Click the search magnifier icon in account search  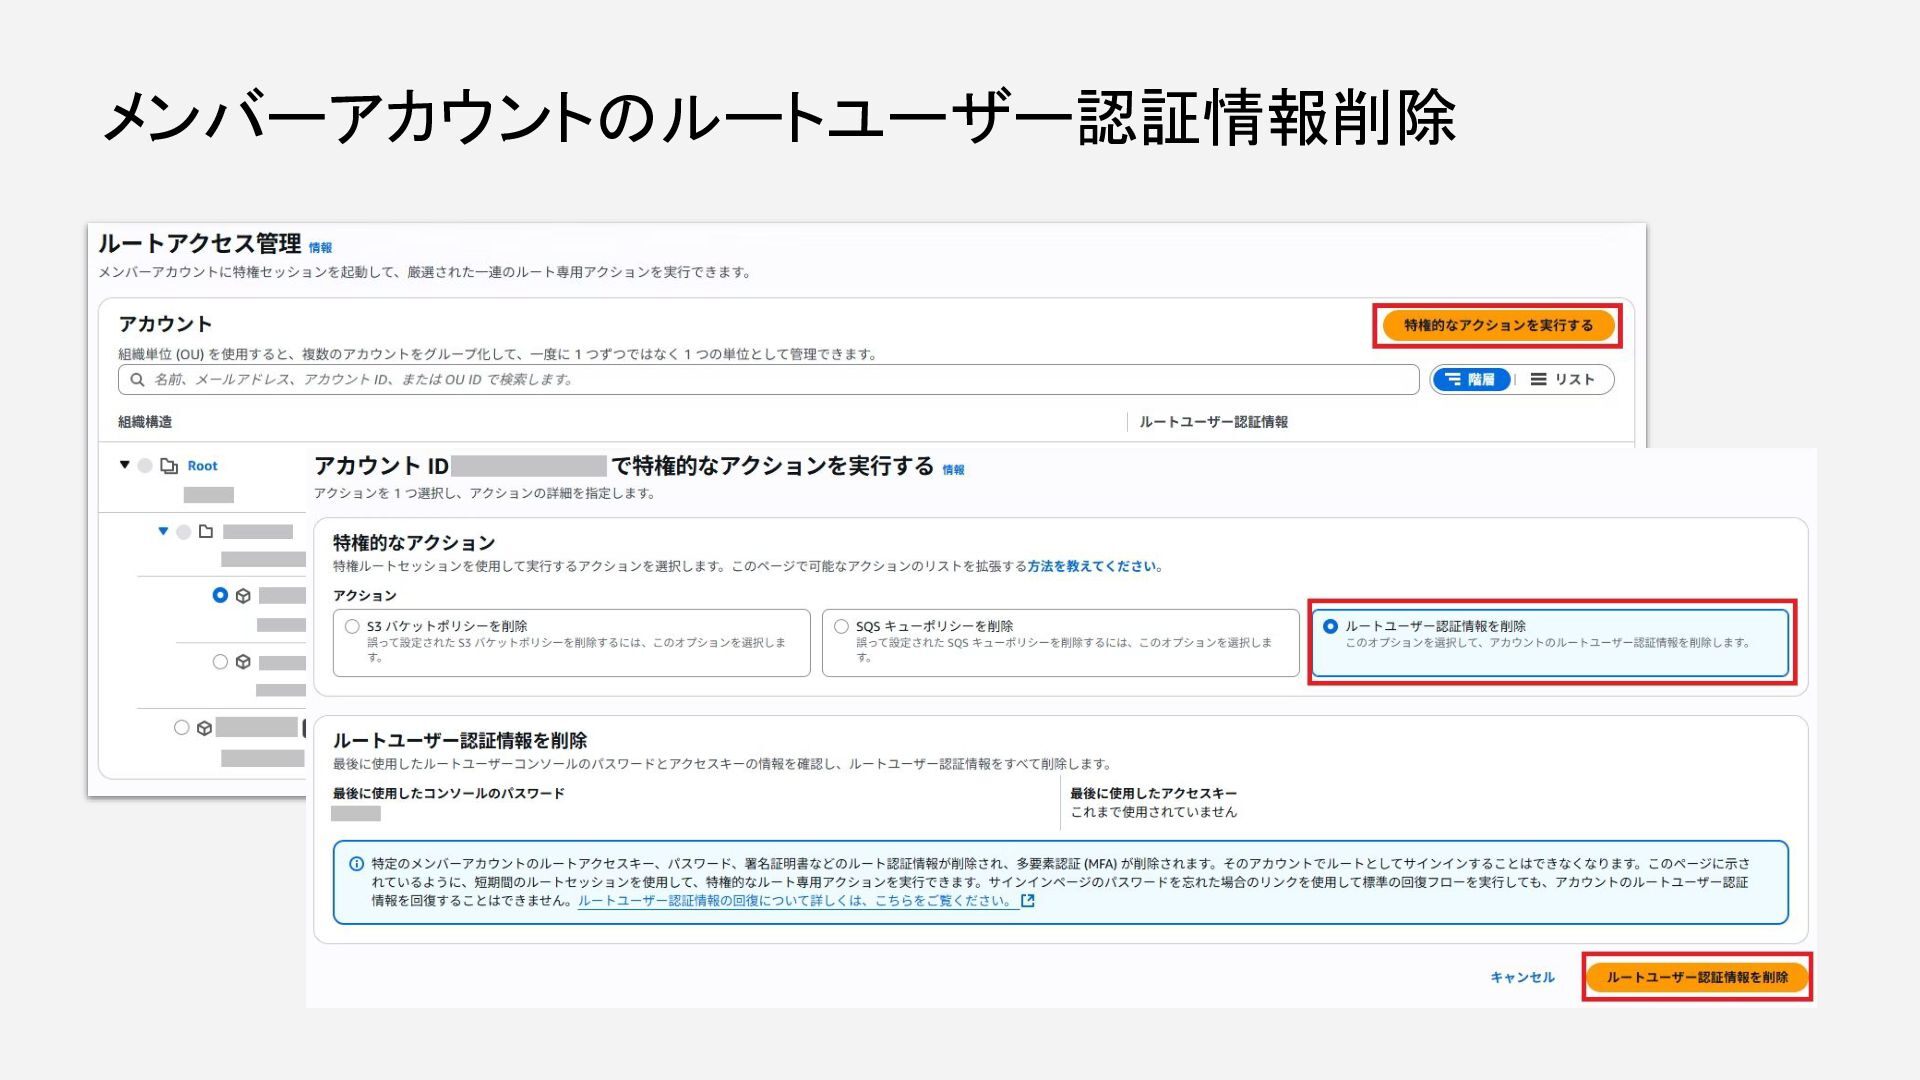pyautogui.click(x=137, y=380)
